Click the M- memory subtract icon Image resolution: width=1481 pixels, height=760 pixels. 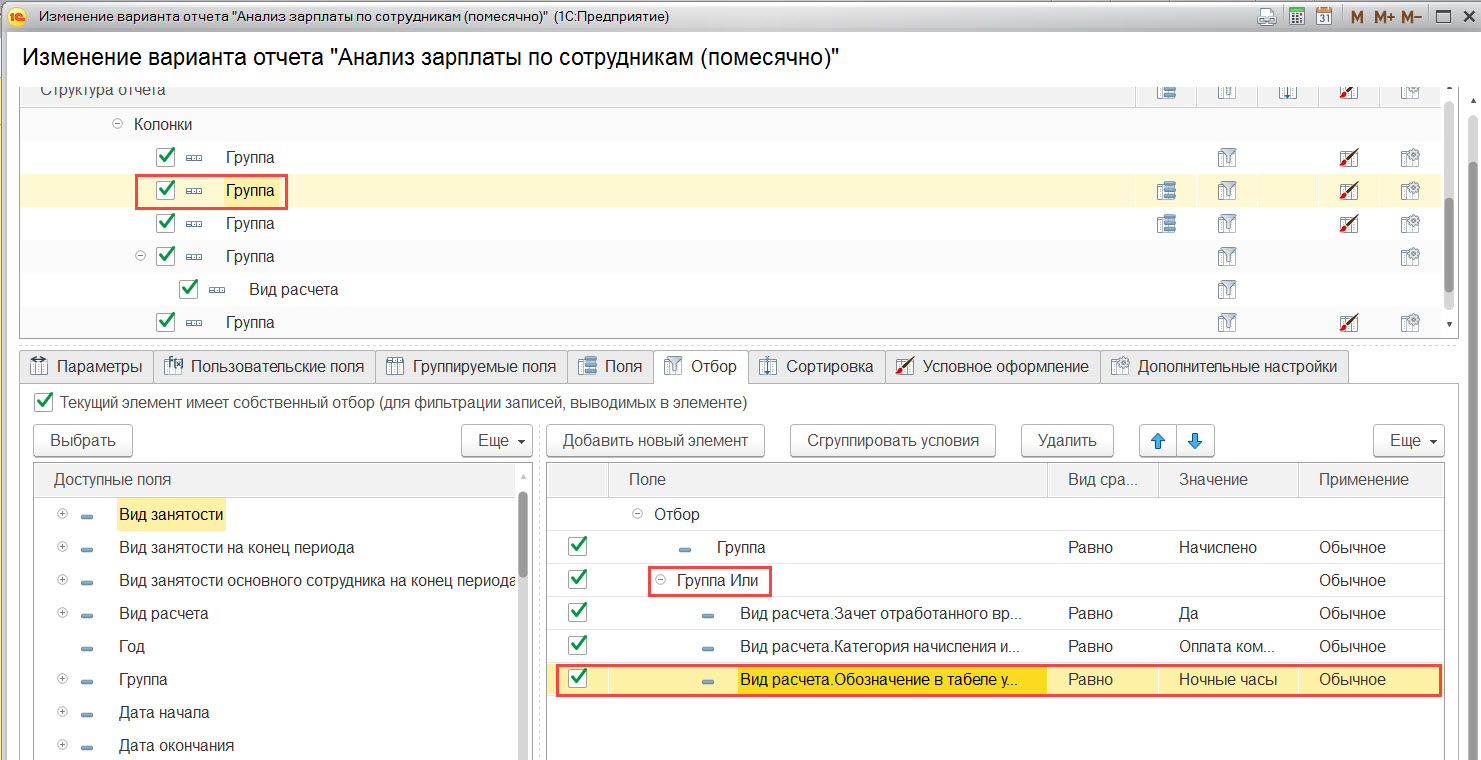pyautogui.click(x=1411, y=16)
